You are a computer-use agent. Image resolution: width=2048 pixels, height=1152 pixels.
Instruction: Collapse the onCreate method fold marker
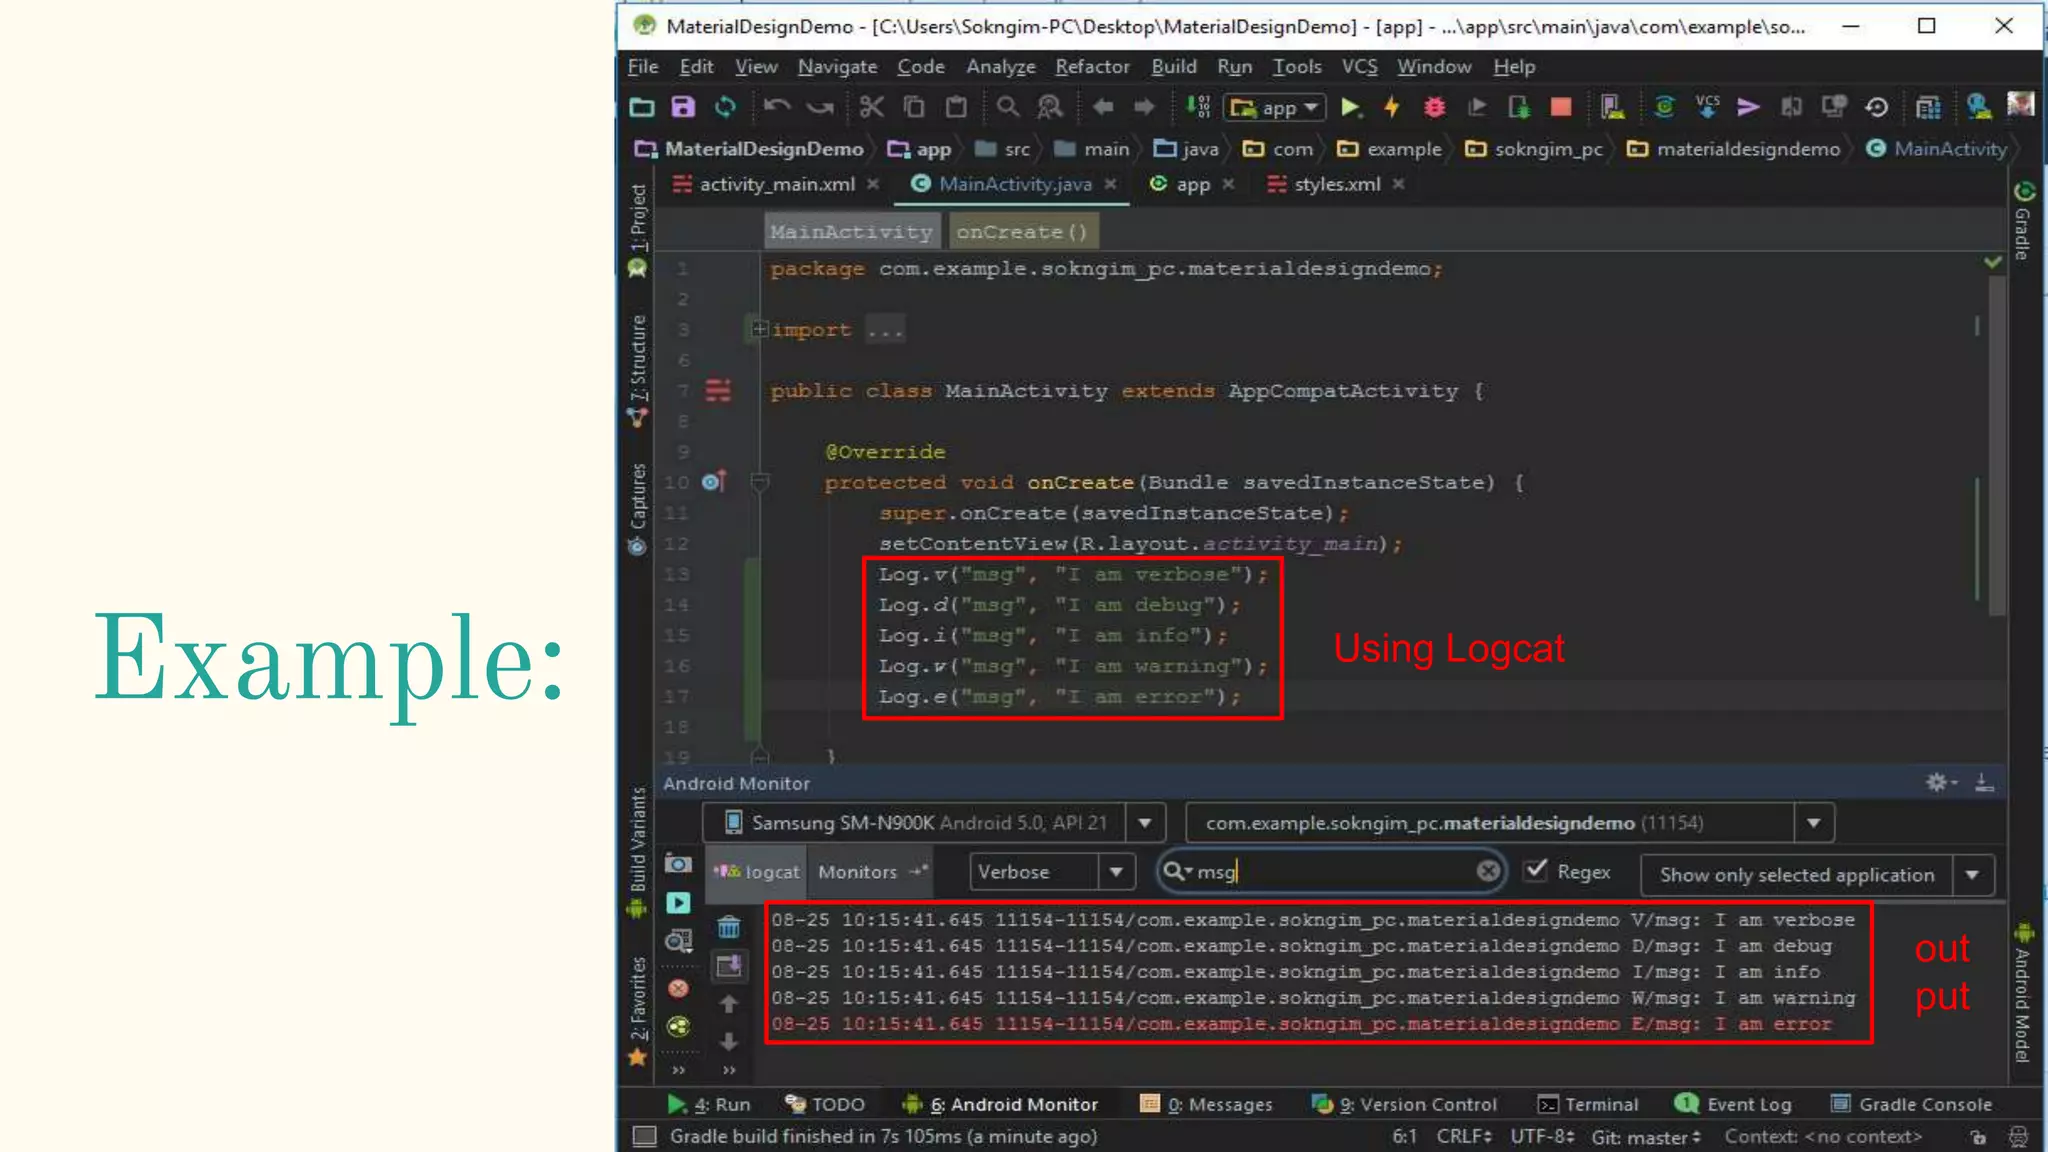760,483
